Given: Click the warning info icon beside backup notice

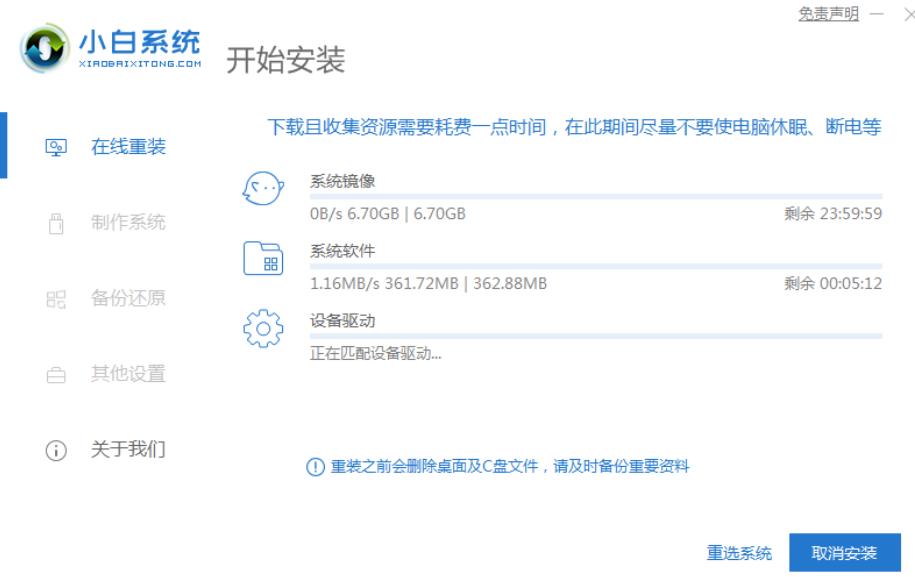Looking at the screenshot, I should (x=315, y=467).
